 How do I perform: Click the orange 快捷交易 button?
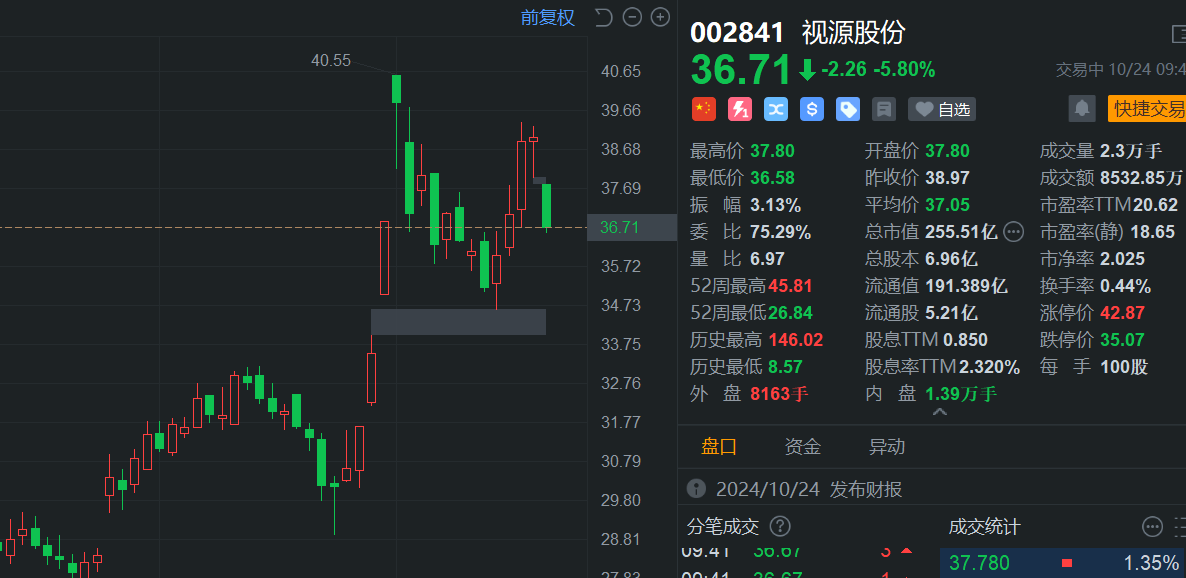point(1148,109)
